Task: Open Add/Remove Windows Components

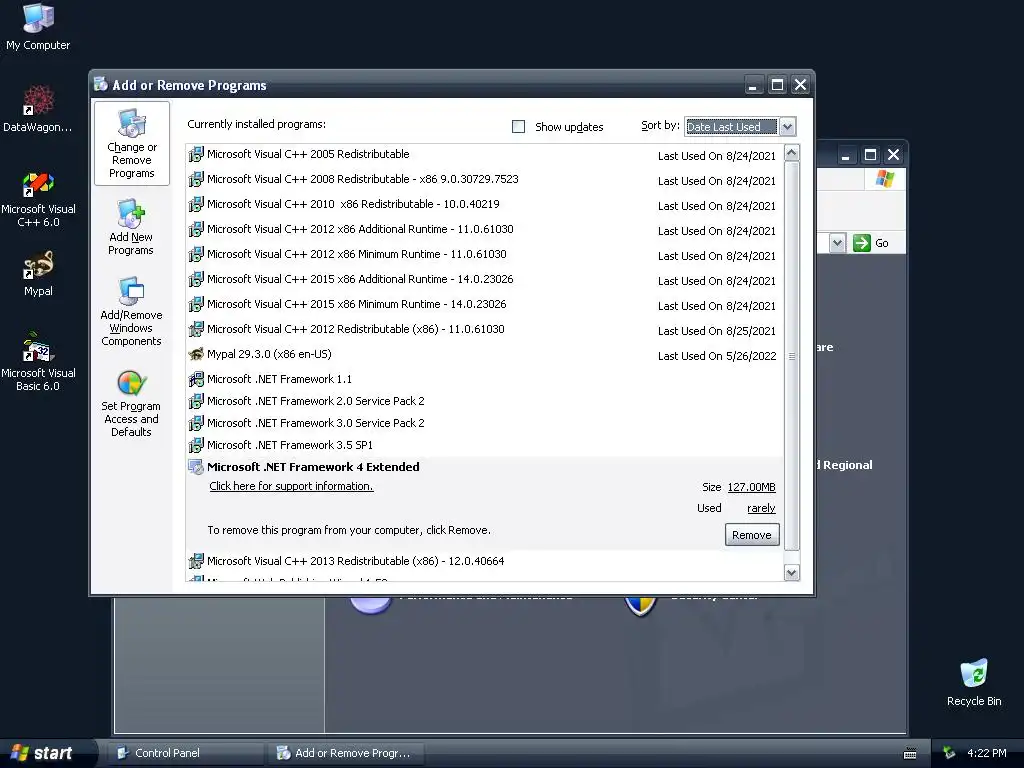Action: (131, 312)
